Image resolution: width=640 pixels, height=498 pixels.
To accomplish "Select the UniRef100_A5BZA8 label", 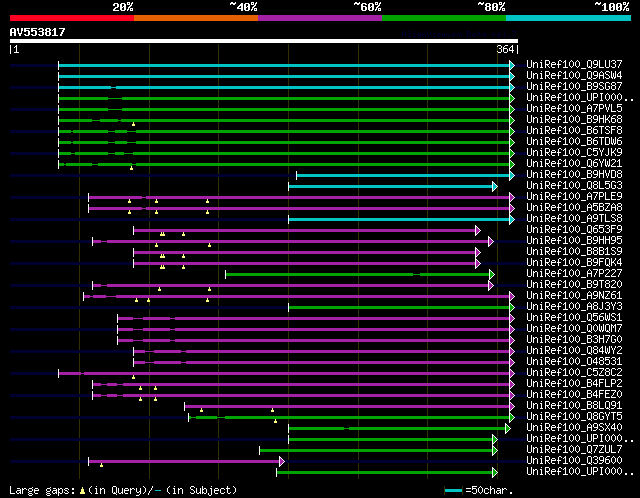I will click(574, 207).
